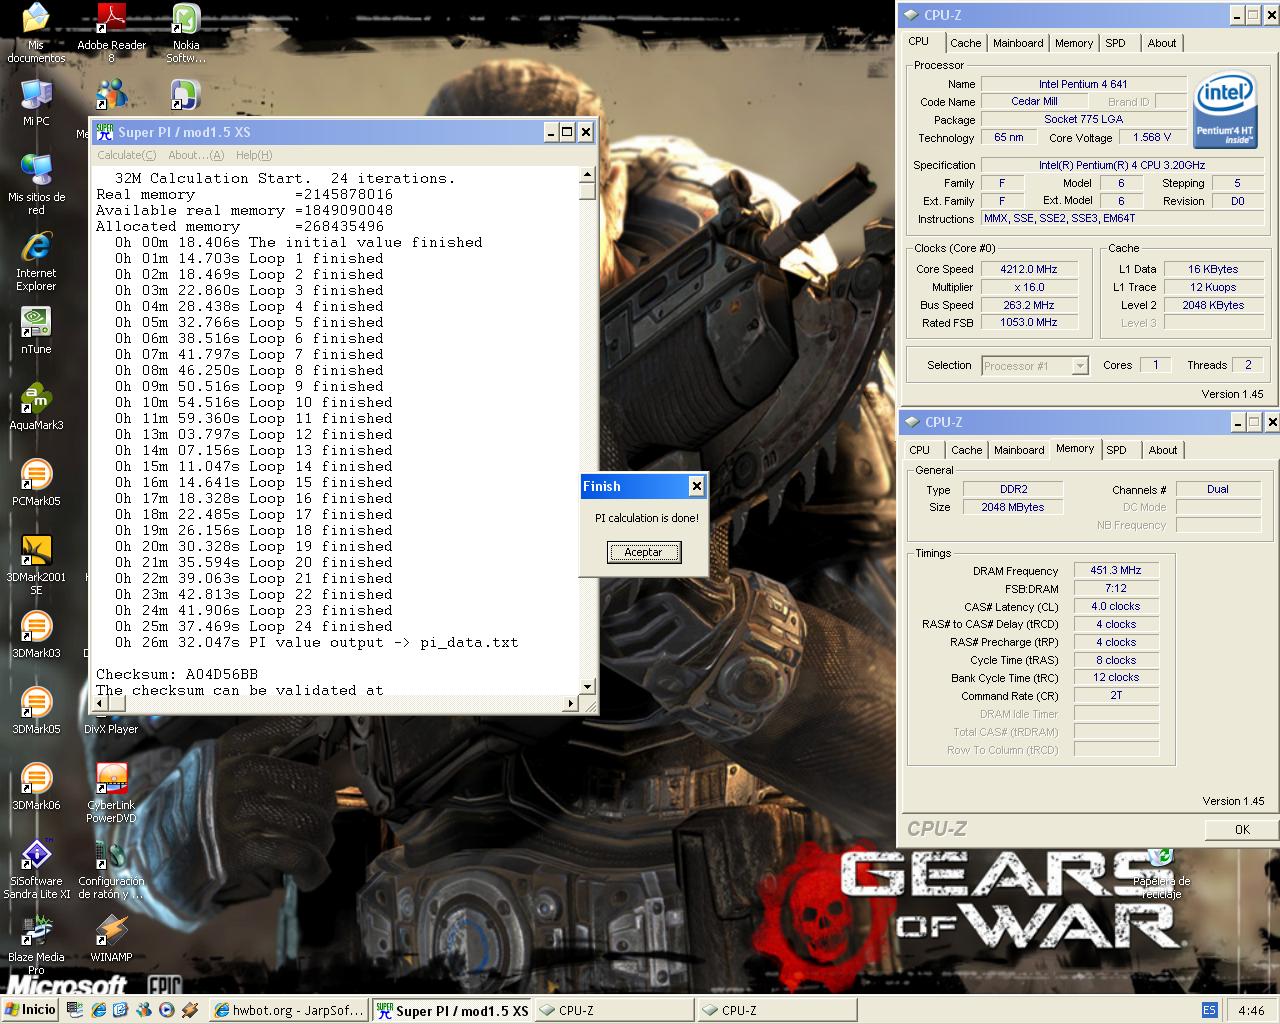
Task: Select Super PI / mod1.5 XS taskbar button
Action: [x=452, y=1010]
